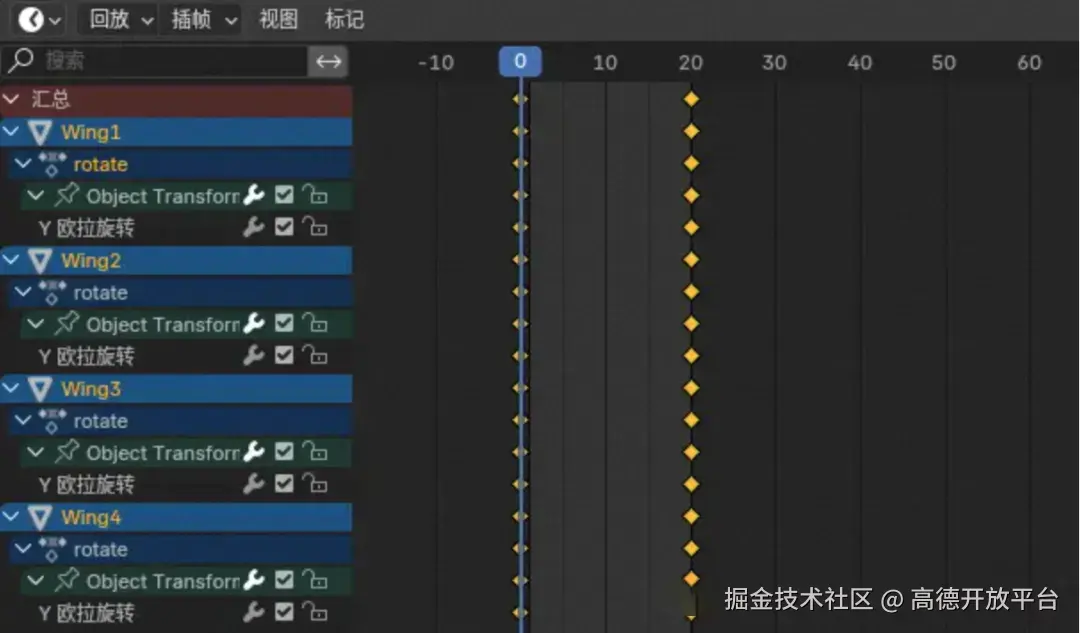Uncheck mute checkbox on Wing1 Y 欧拉旋转
The image size is (1080, 633).
pos(284,227)
